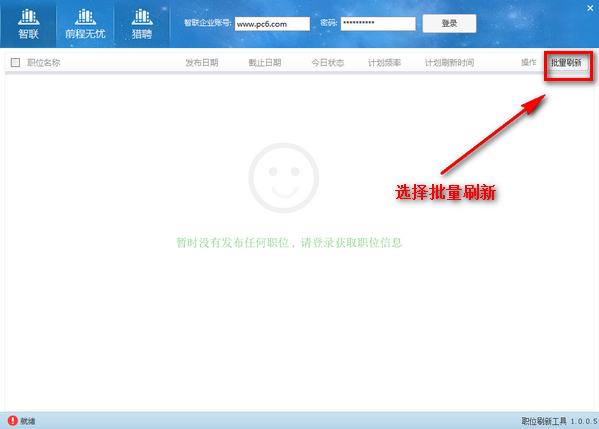Click the 今日状态 column header

[328, 63]
